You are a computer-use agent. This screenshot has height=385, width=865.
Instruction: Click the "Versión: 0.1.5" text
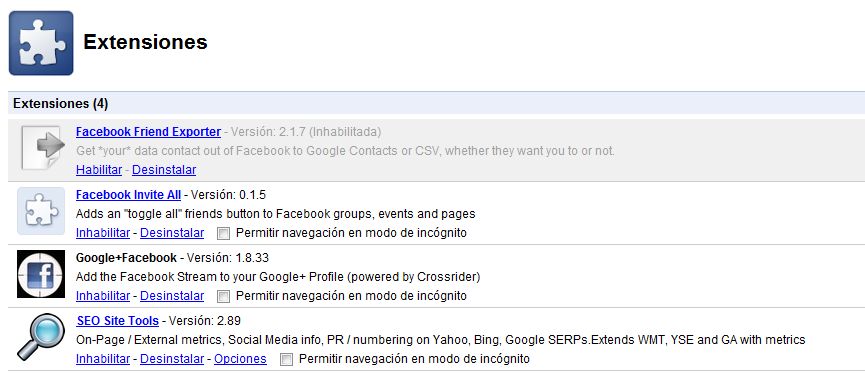228,195
